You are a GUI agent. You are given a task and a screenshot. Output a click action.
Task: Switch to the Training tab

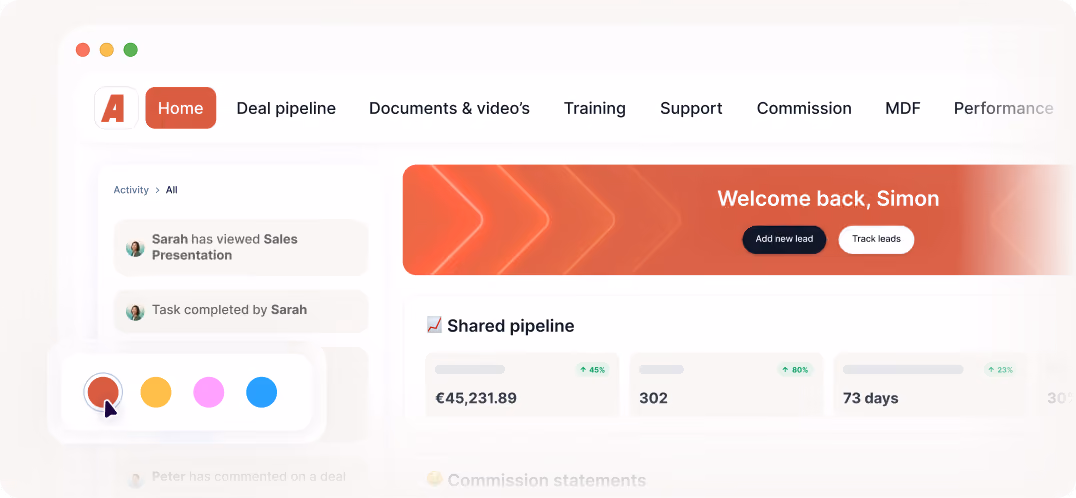pyautogui.click(x=595, y=108)
